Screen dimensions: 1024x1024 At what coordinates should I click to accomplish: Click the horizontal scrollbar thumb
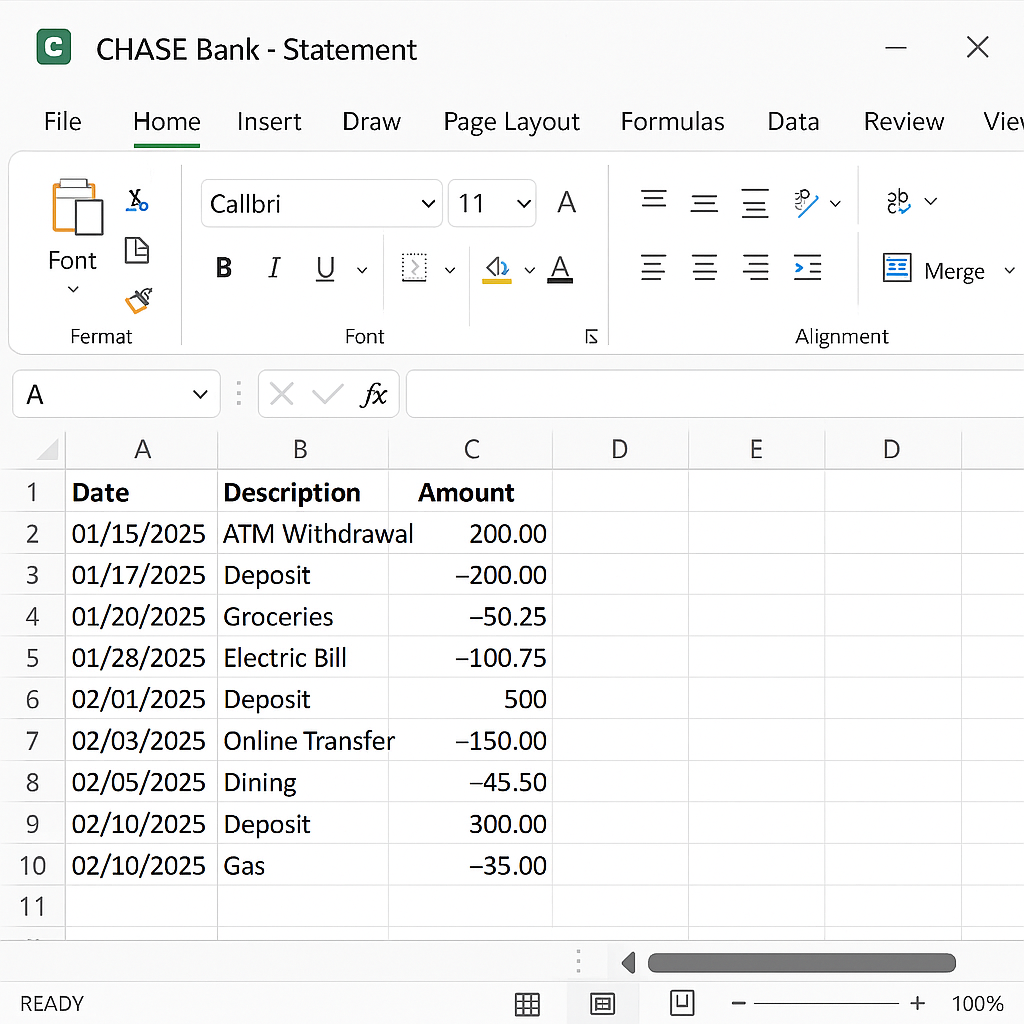(801, 963)
